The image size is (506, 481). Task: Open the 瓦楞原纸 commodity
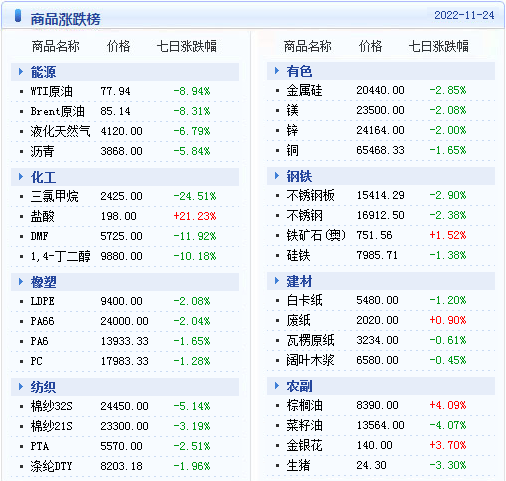click(x=310, y=340)
